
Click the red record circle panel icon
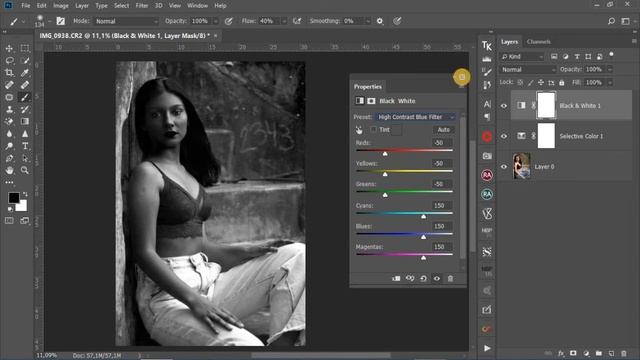point(487,137)
